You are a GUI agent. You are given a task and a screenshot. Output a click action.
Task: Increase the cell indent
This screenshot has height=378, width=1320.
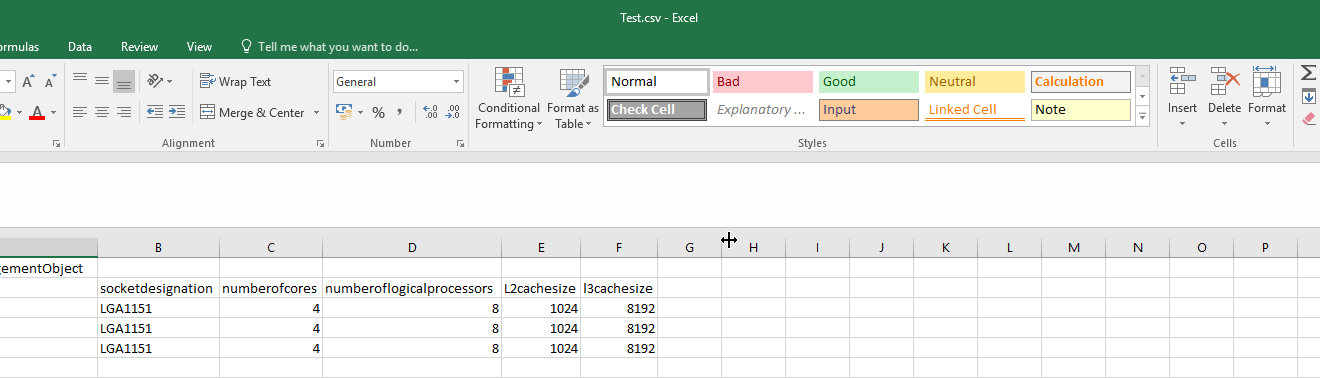pos(177,112)
